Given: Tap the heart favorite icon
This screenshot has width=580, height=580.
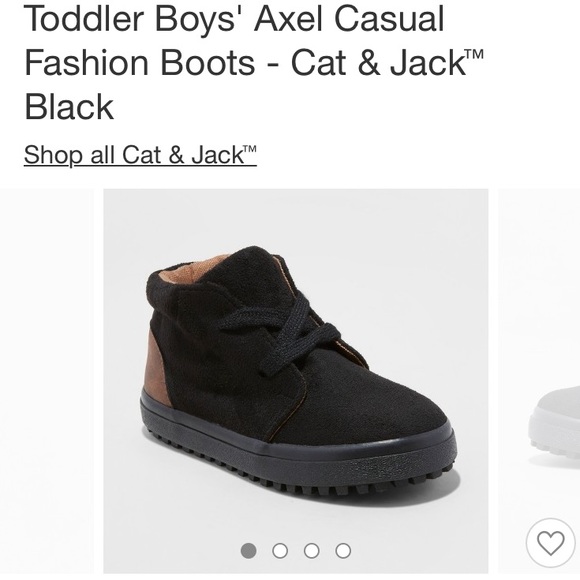Looking at the screenshot, I should click(x=550, y=543).
